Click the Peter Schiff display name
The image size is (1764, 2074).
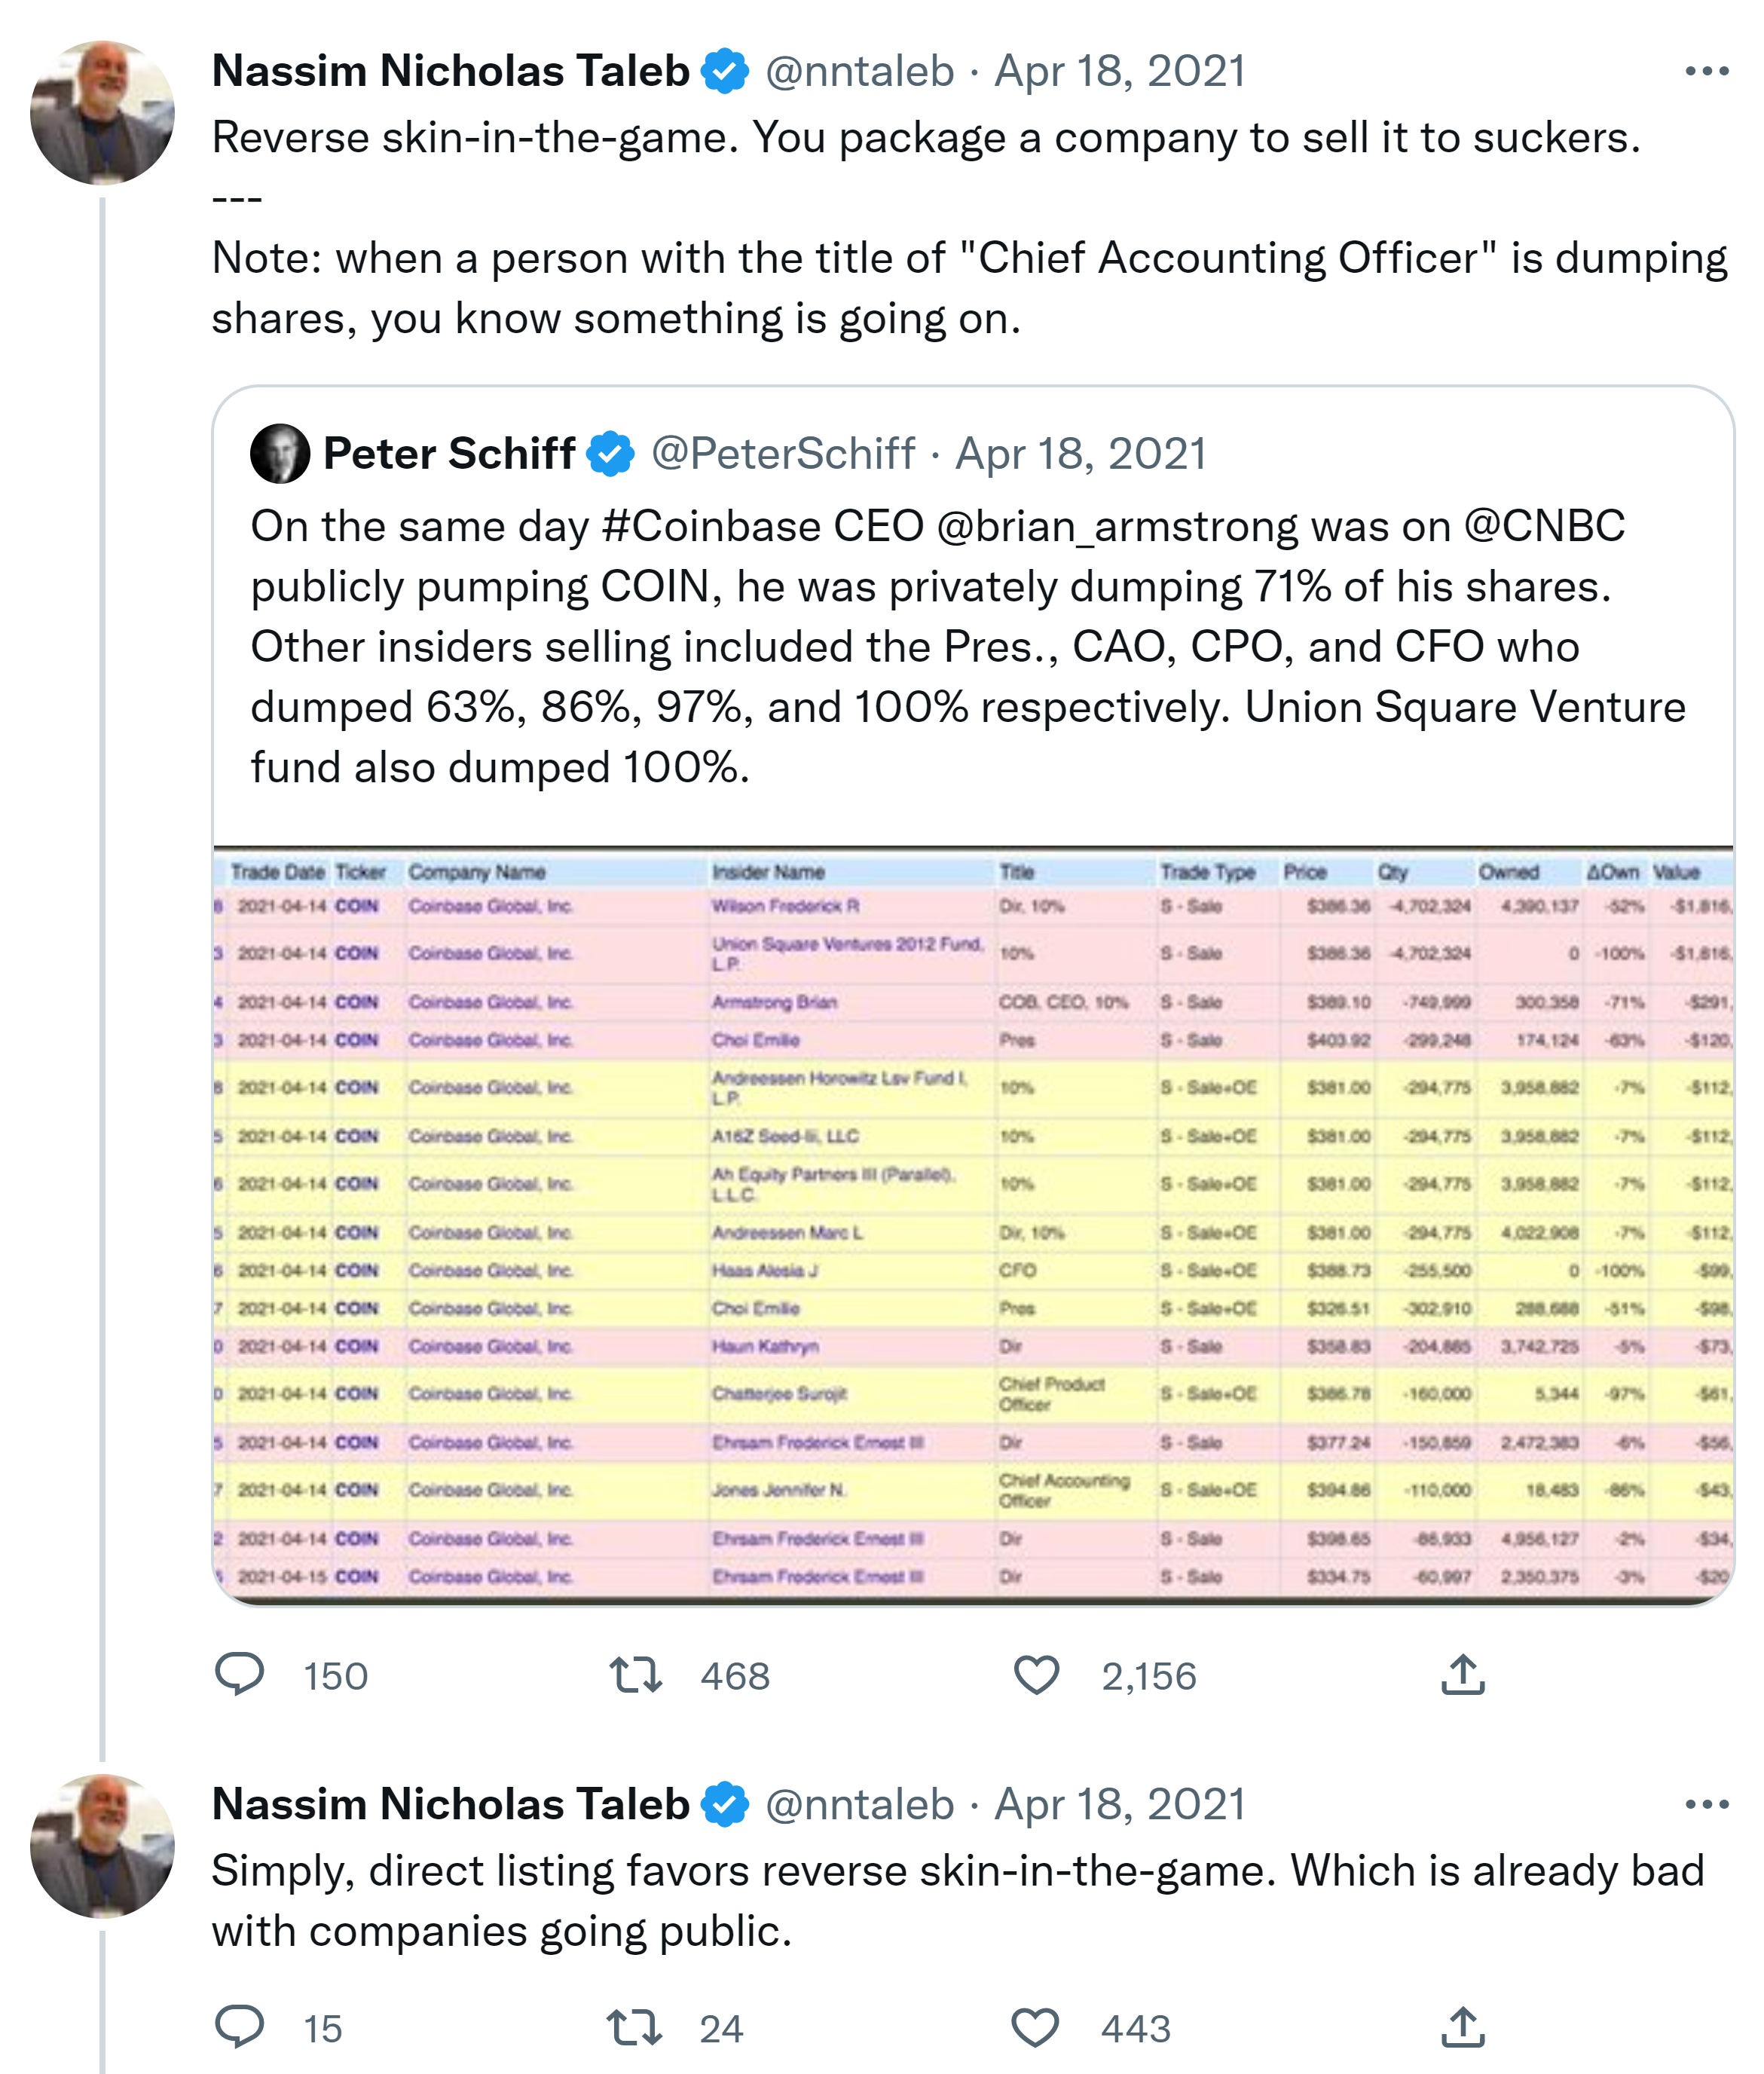448,454
